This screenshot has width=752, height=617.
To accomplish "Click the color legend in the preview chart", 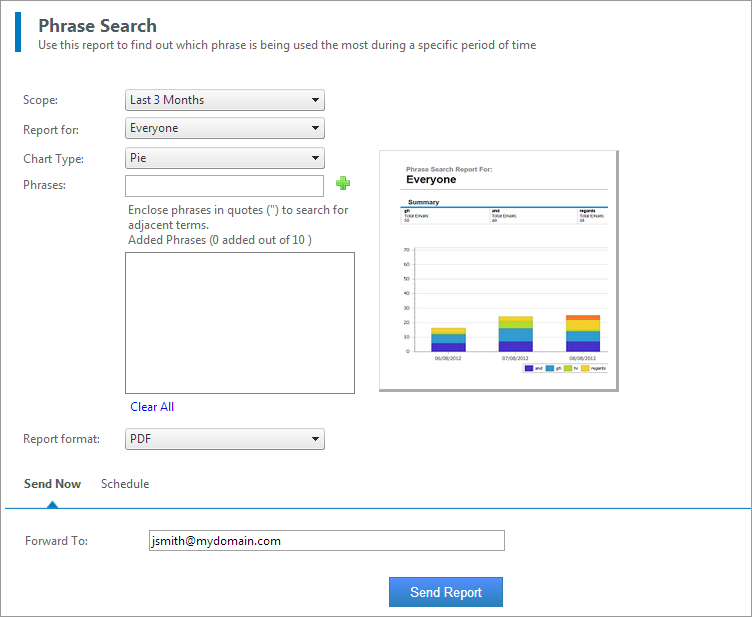I will [x=564, y=368].
